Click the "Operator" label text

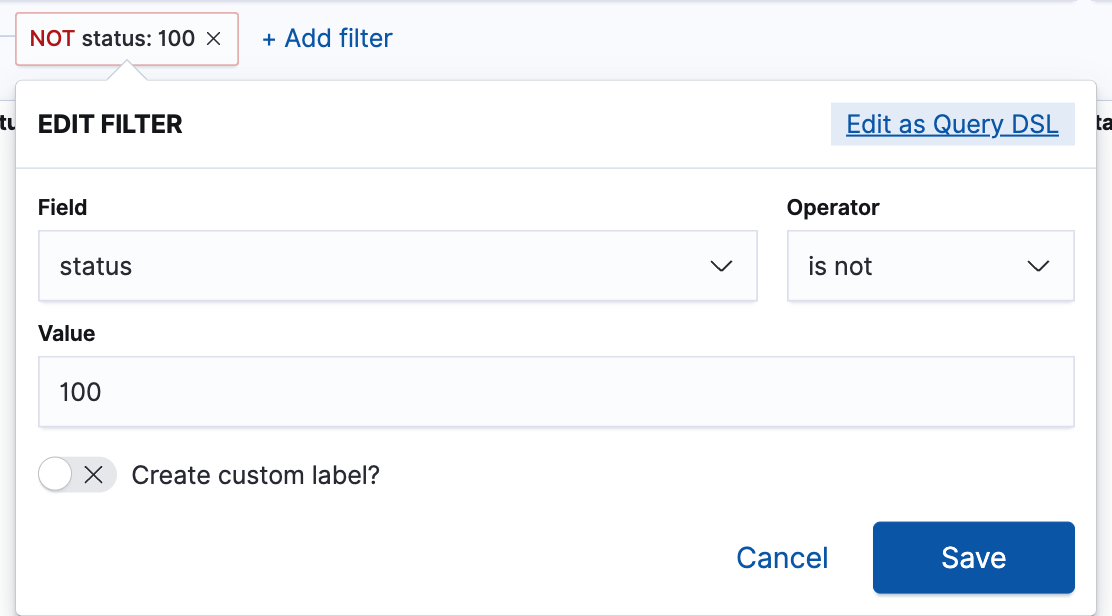click(833, 208)
